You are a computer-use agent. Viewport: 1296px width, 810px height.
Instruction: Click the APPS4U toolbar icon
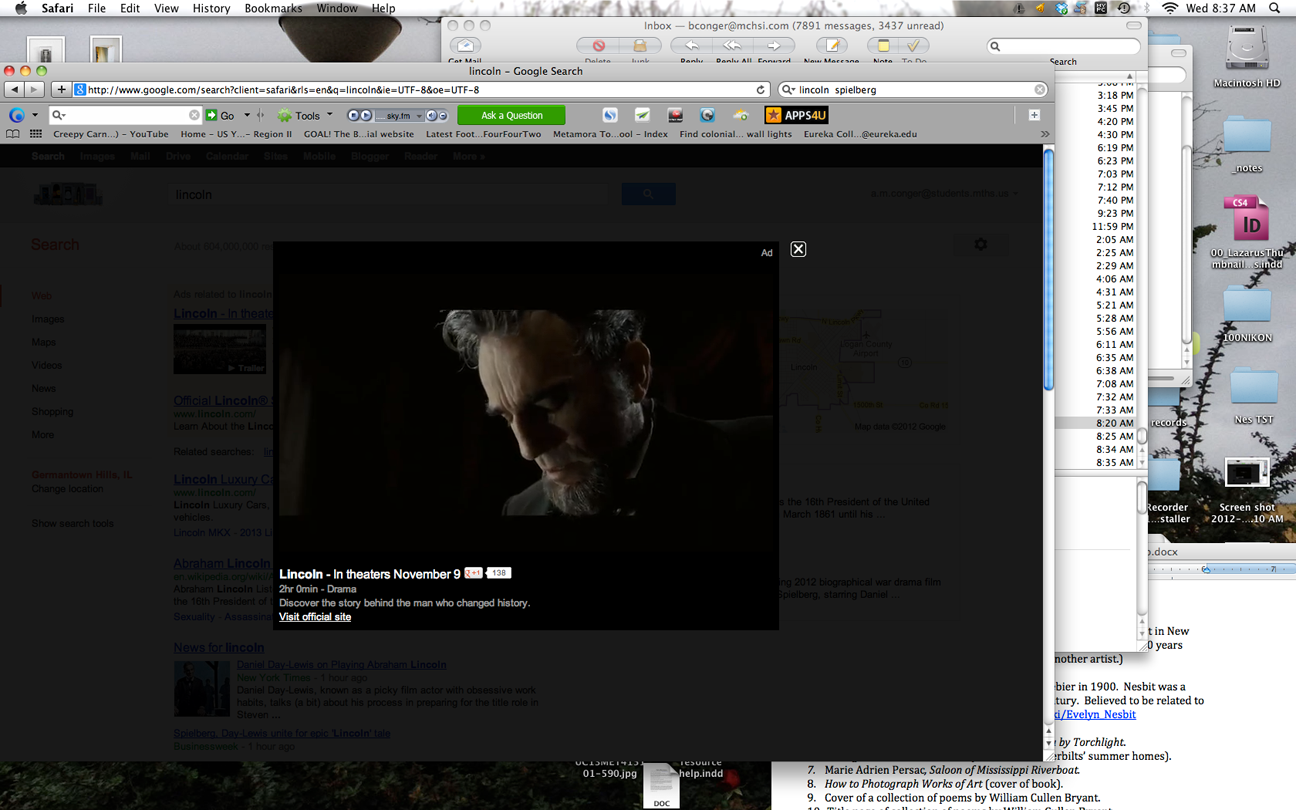[x=796, y=115]
